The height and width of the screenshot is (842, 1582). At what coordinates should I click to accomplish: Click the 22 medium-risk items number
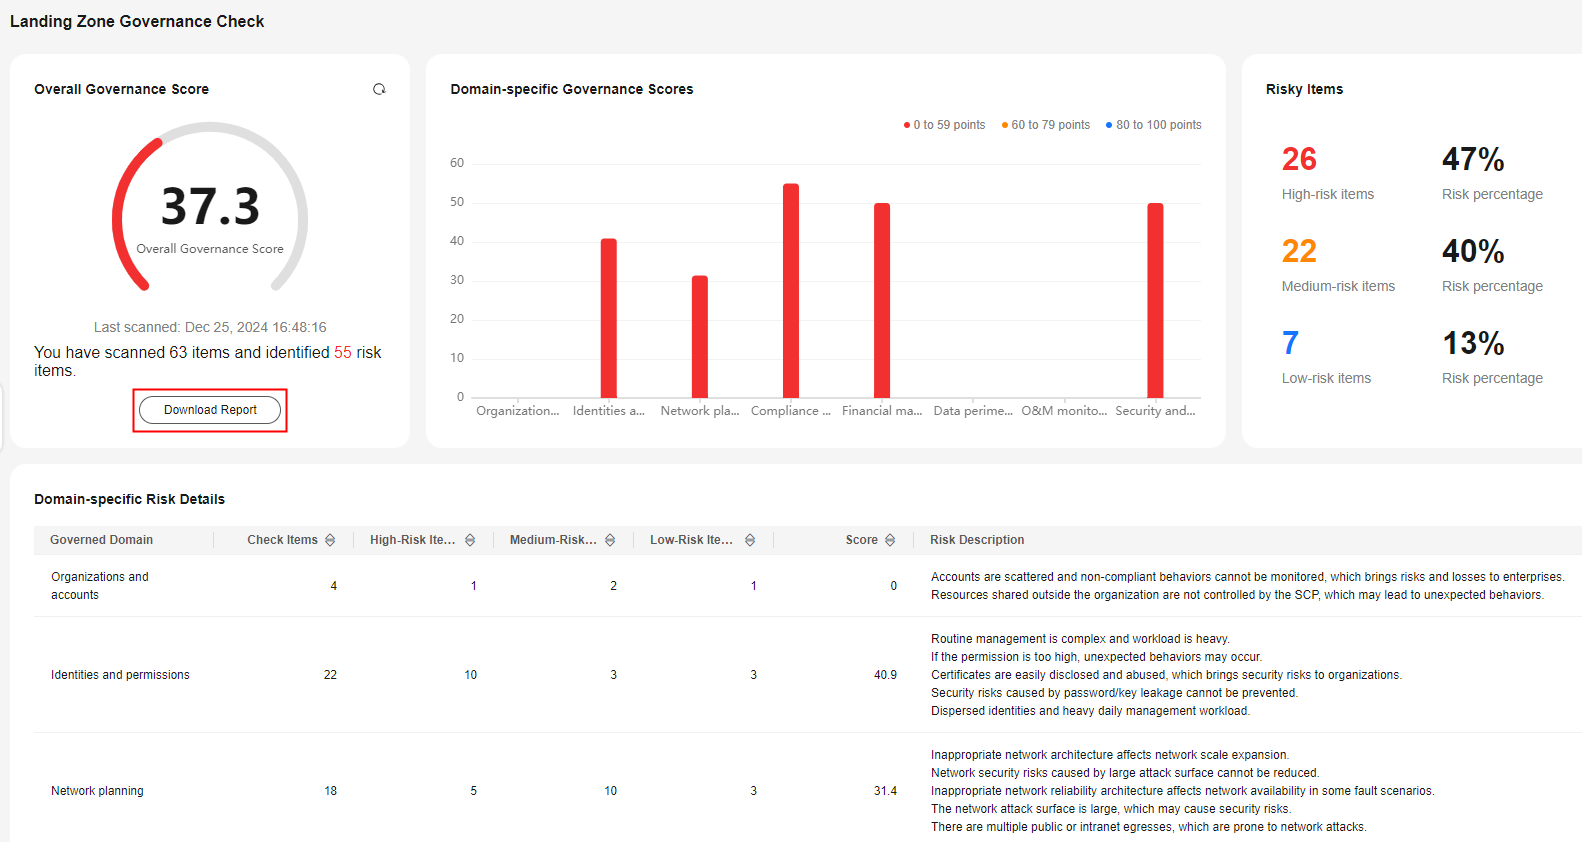tap(1299, 251)
